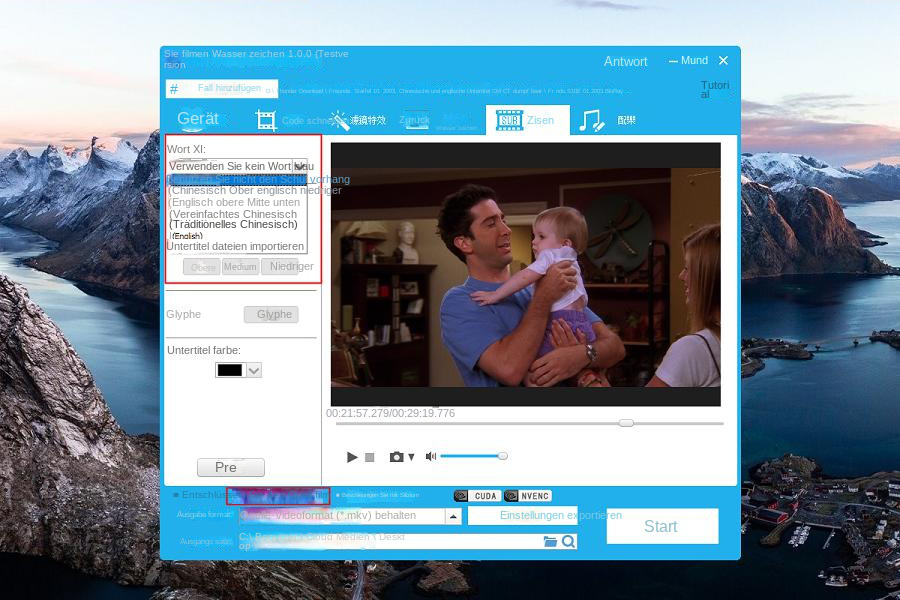900x600 pixels.
Task: Open the Zisen subtitle tab
Action: [x=527, y=120]
